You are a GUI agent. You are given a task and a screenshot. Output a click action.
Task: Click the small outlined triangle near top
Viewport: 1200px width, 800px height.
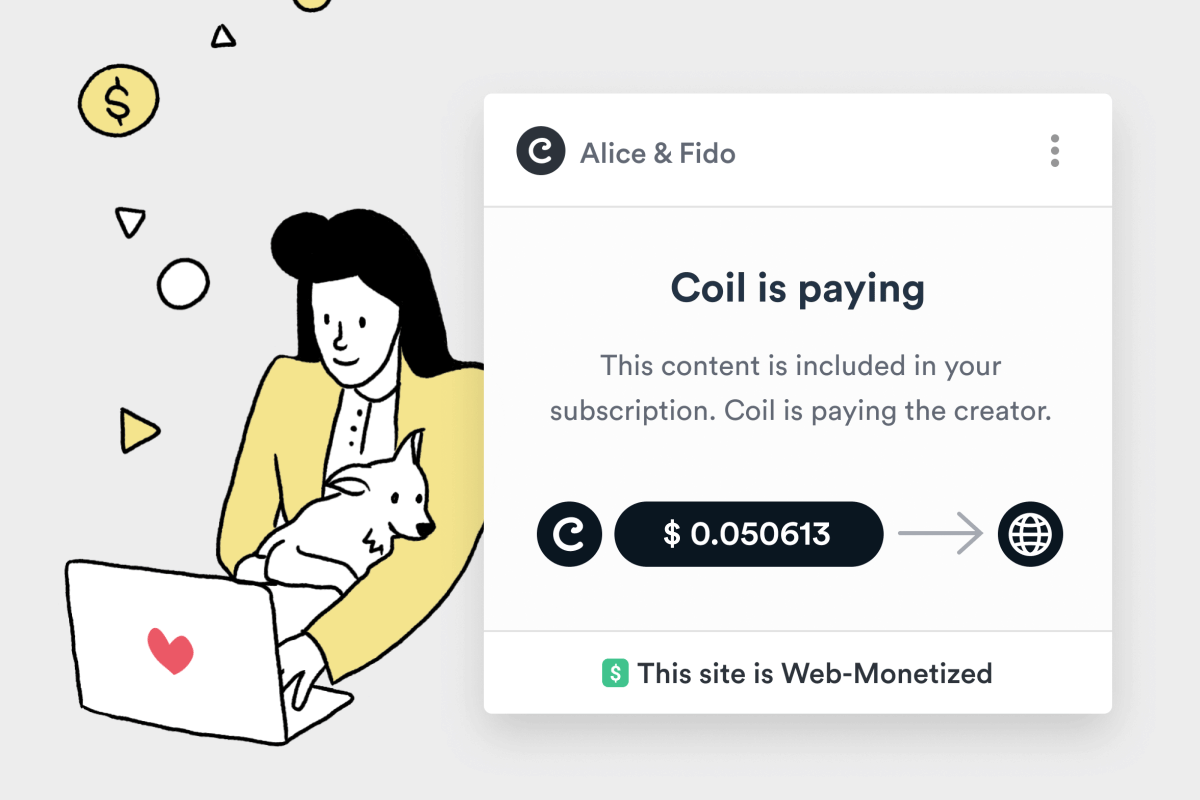pyautogui.click(x=223, y=38)
